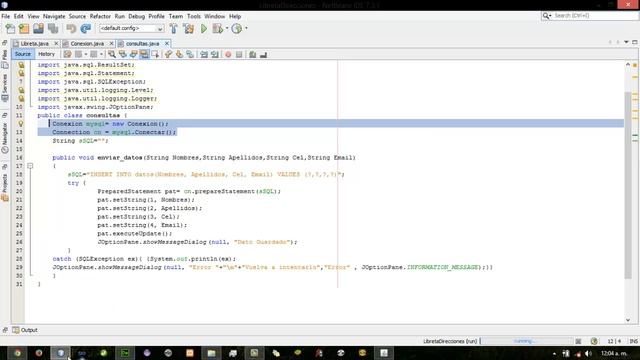Close the consultas.java tab

pyautogui.click(x=167, y=44)
